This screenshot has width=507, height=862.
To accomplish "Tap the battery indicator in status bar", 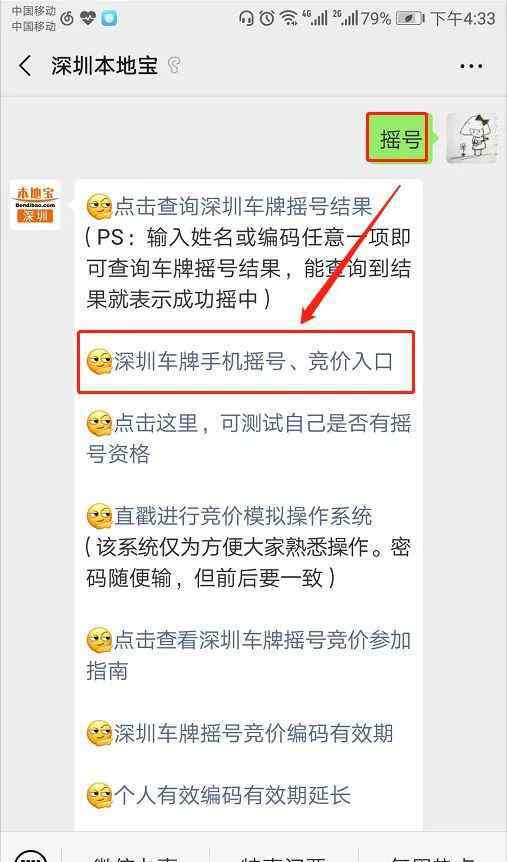I will tap(410, 19).
